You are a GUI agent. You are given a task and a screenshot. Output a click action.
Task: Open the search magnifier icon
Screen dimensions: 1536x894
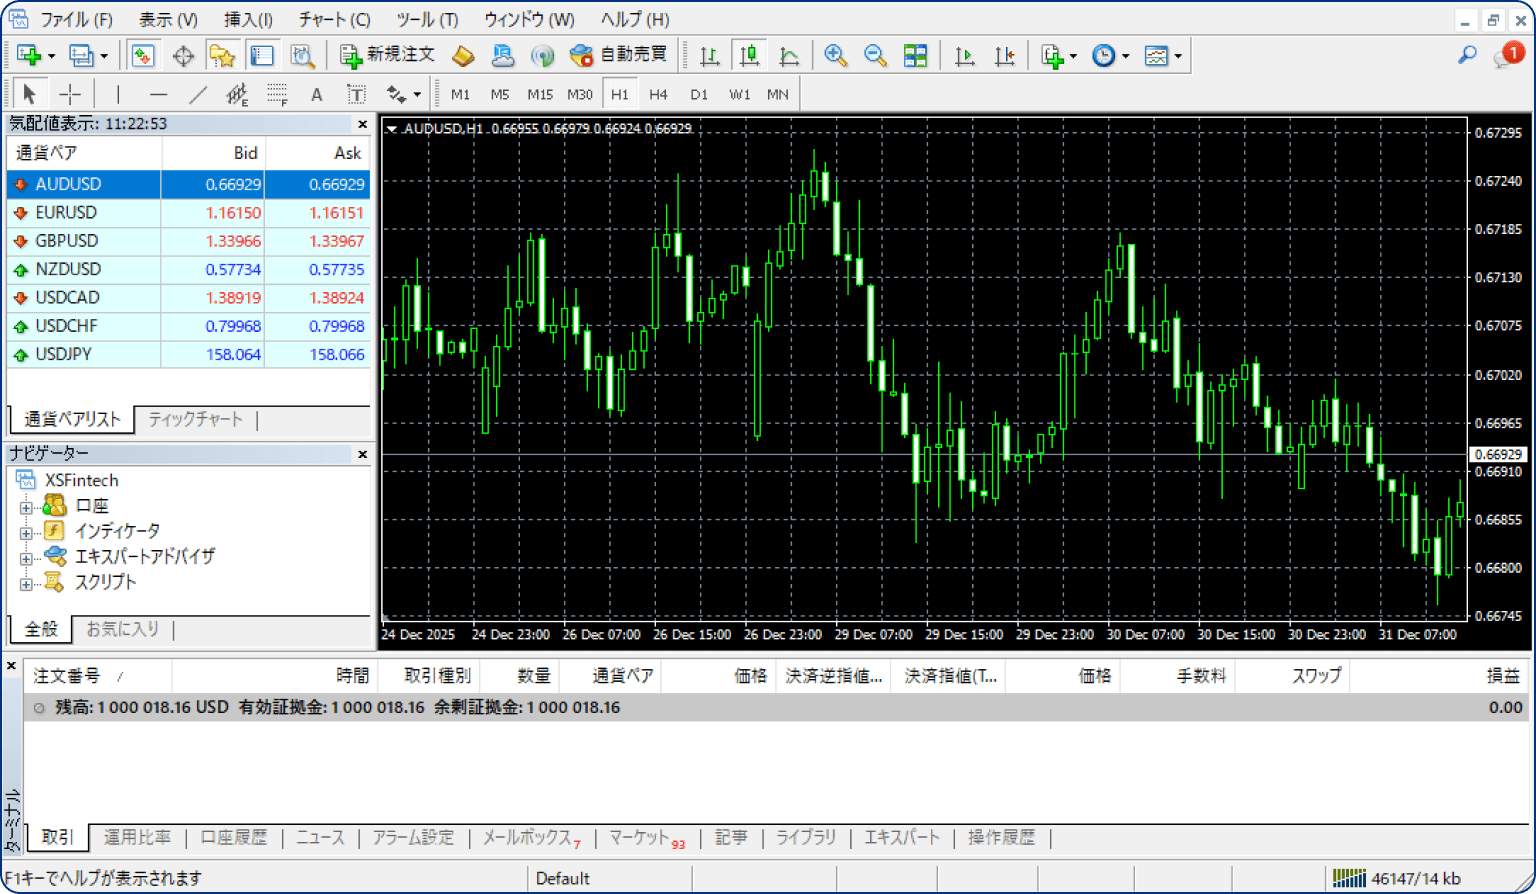(1467, 55)
